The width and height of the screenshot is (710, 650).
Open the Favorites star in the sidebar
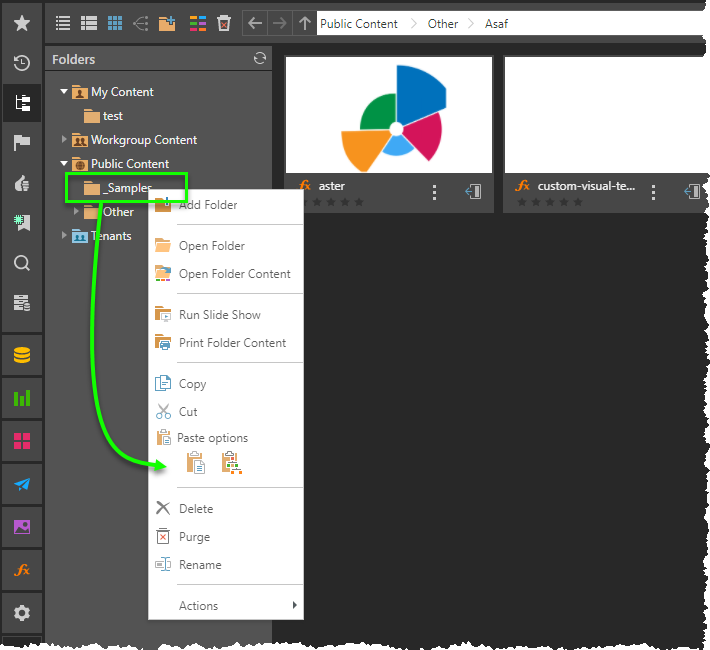coord(21,22)
